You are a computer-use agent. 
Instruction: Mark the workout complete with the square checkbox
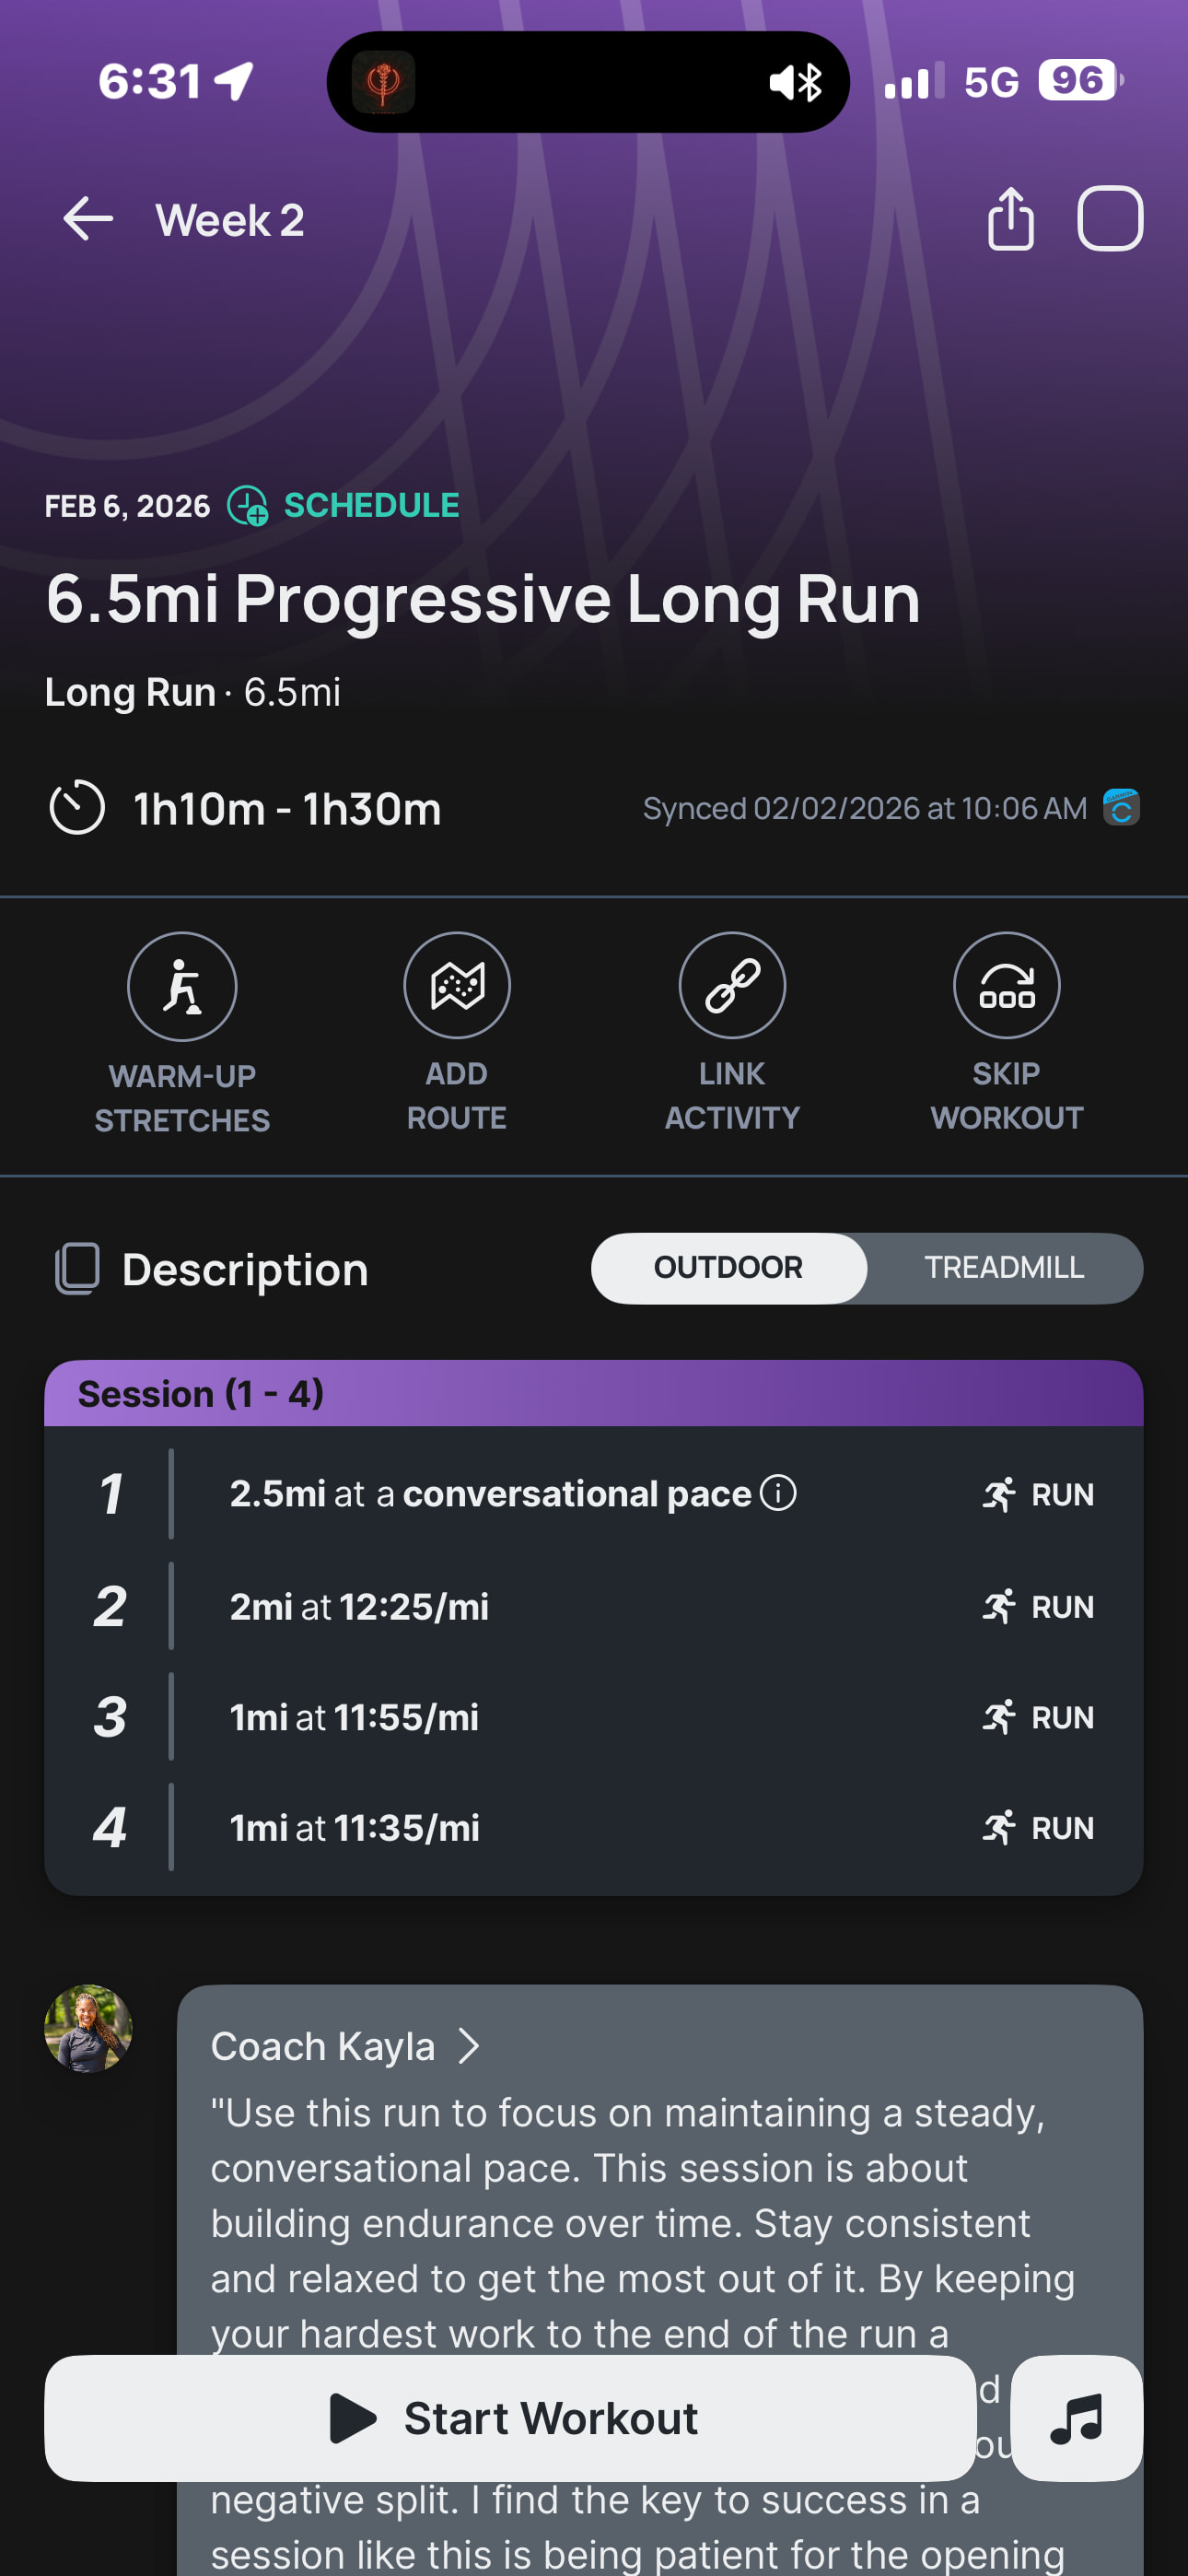coord(1109,218)
